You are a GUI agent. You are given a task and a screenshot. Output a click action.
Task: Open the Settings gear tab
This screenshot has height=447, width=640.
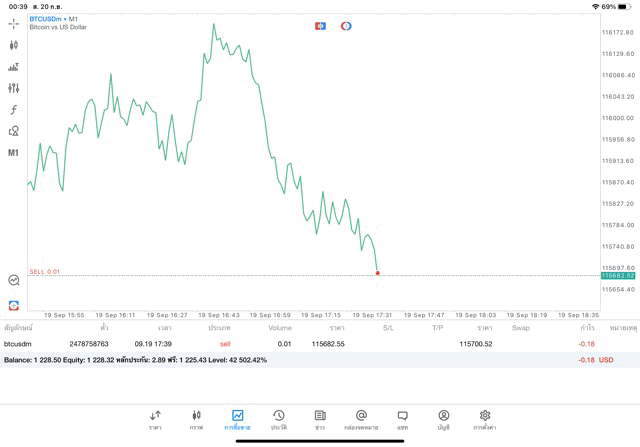(485, 419)
